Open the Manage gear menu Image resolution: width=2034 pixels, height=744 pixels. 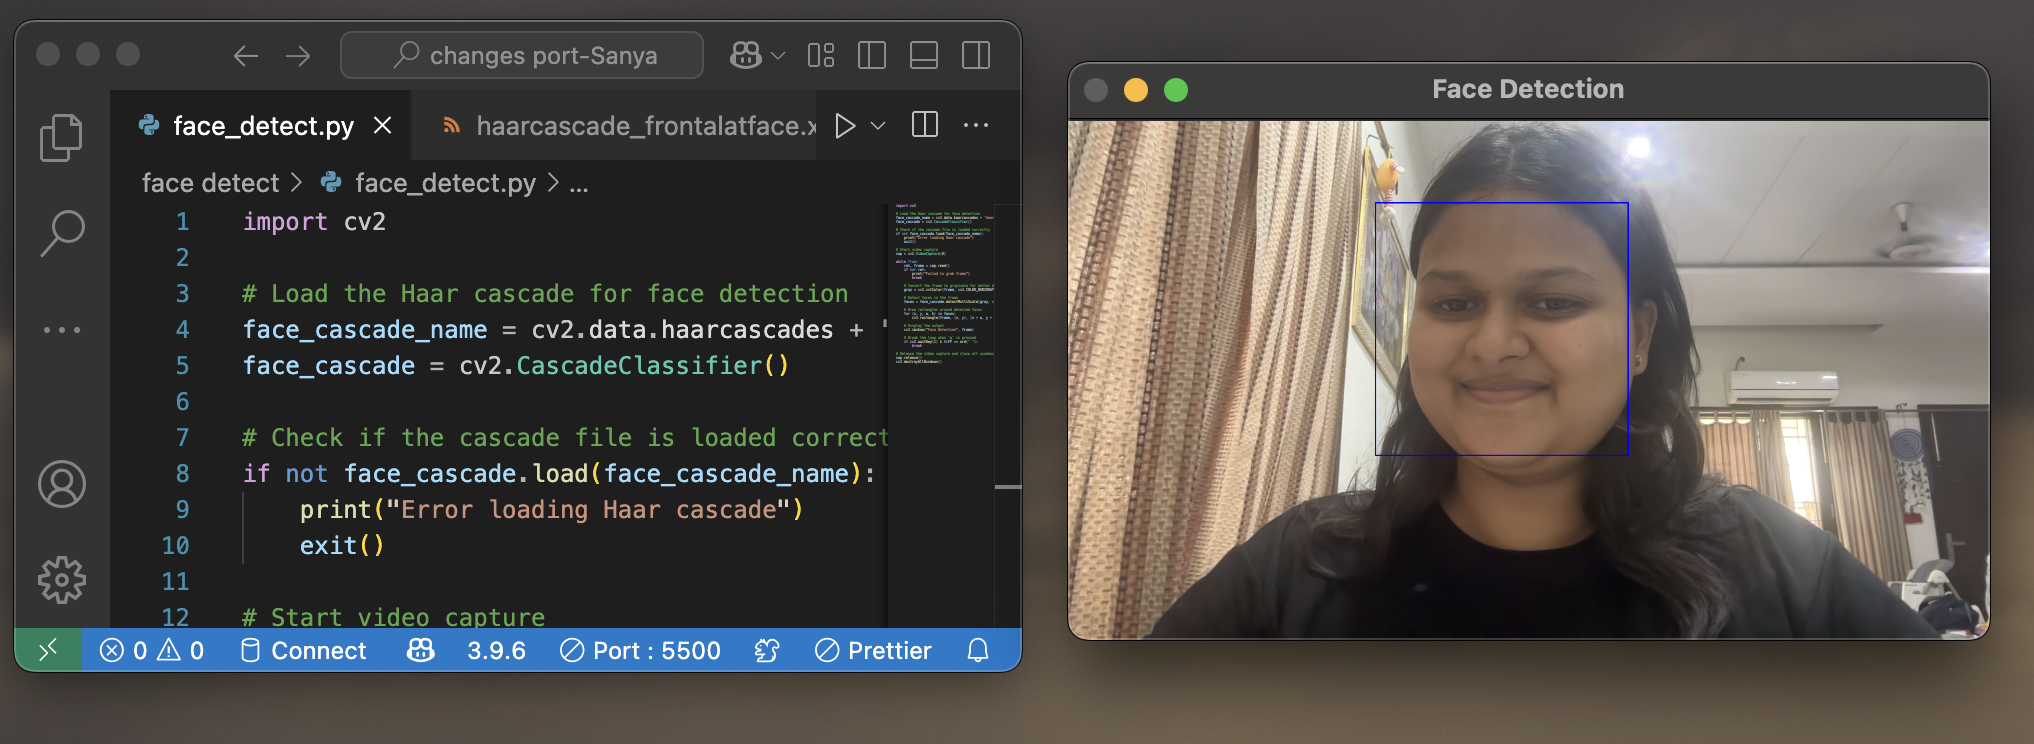[x=61, y=580]
